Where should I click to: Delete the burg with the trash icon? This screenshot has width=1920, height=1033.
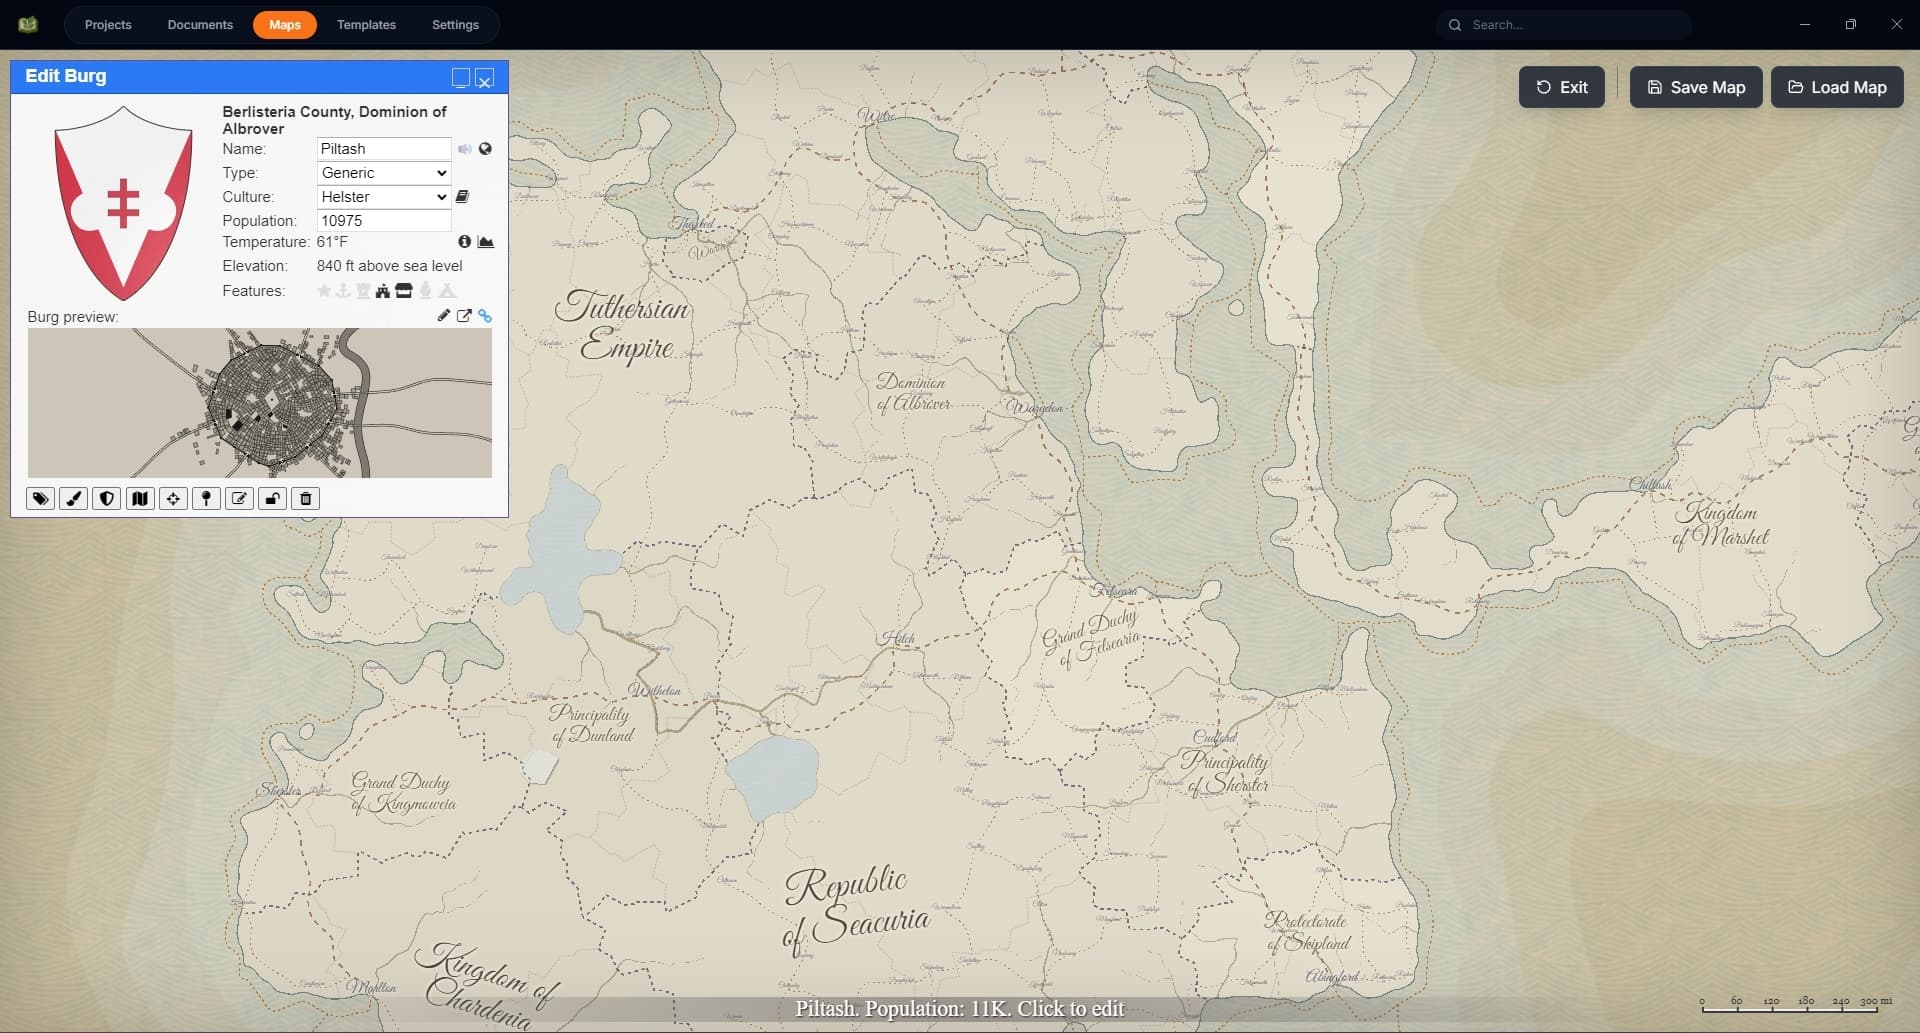click(305, 499)
